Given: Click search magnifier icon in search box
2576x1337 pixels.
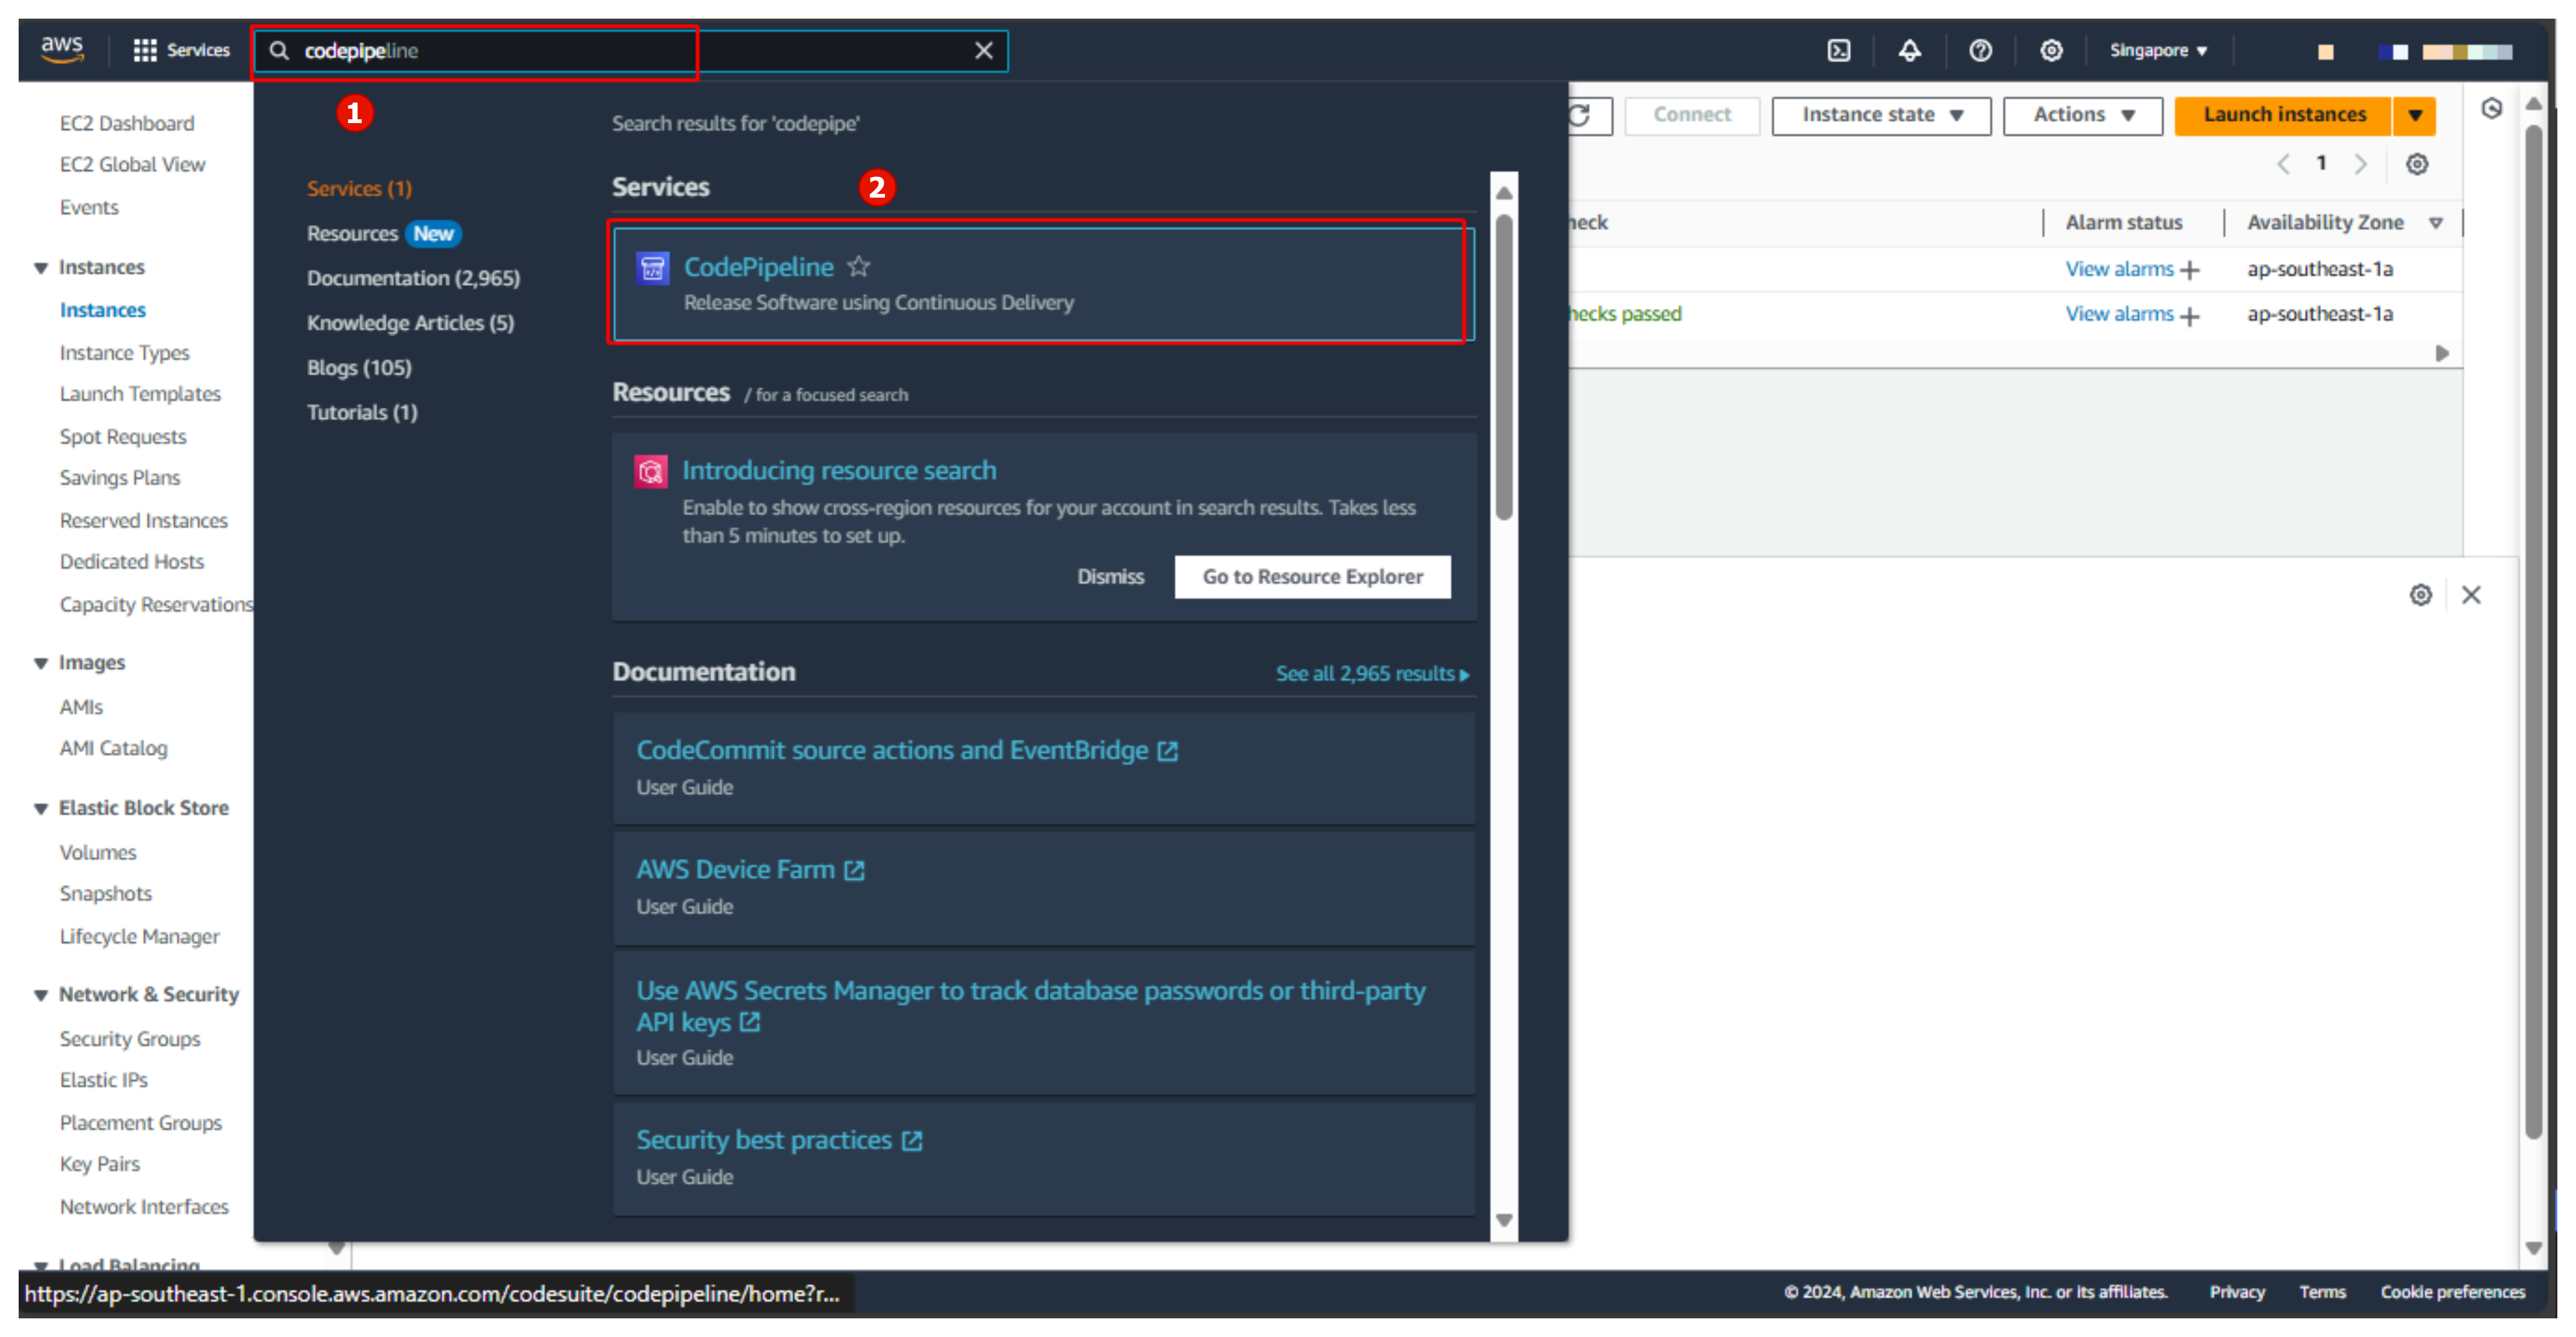Looking at the screenshot, I should (x=279, y=50).
